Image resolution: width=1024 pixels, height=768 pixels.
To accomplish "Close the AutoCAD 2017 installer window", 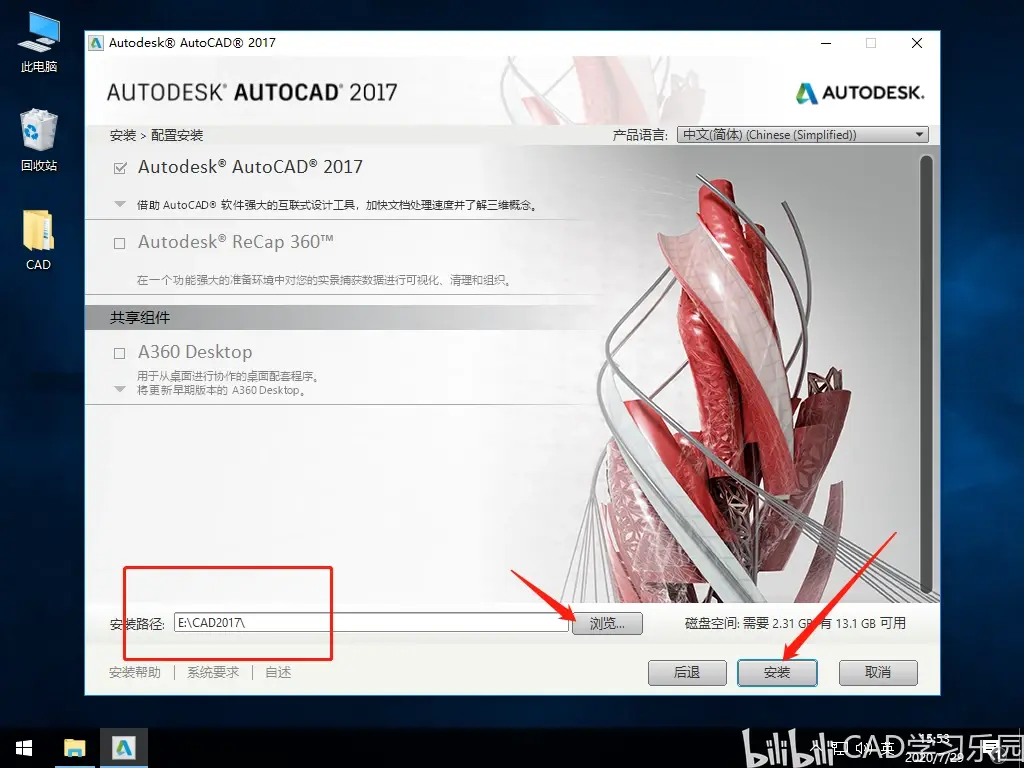I will pyautogui.click(x=917, y=43).
